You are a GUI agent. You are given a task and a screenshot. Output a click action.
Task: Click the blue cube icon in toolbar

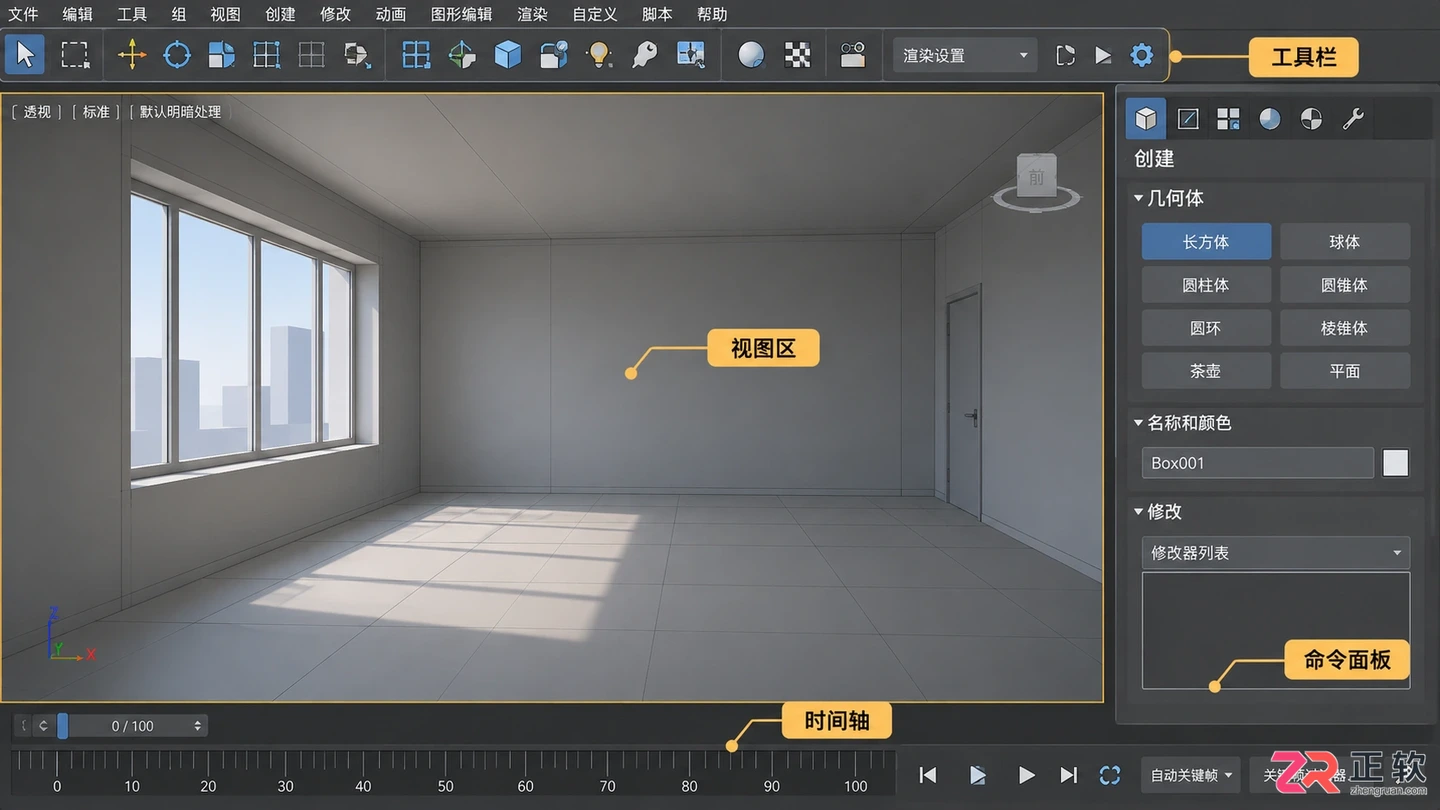pos(508,54)
